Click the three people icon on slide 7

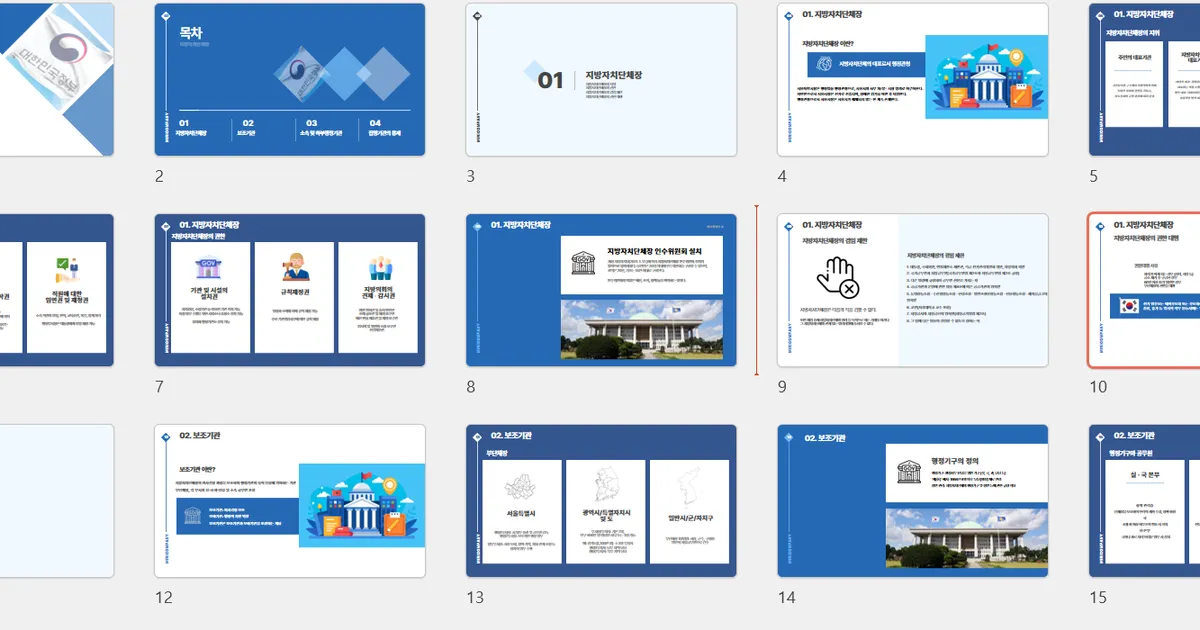[x=379, y=268]
